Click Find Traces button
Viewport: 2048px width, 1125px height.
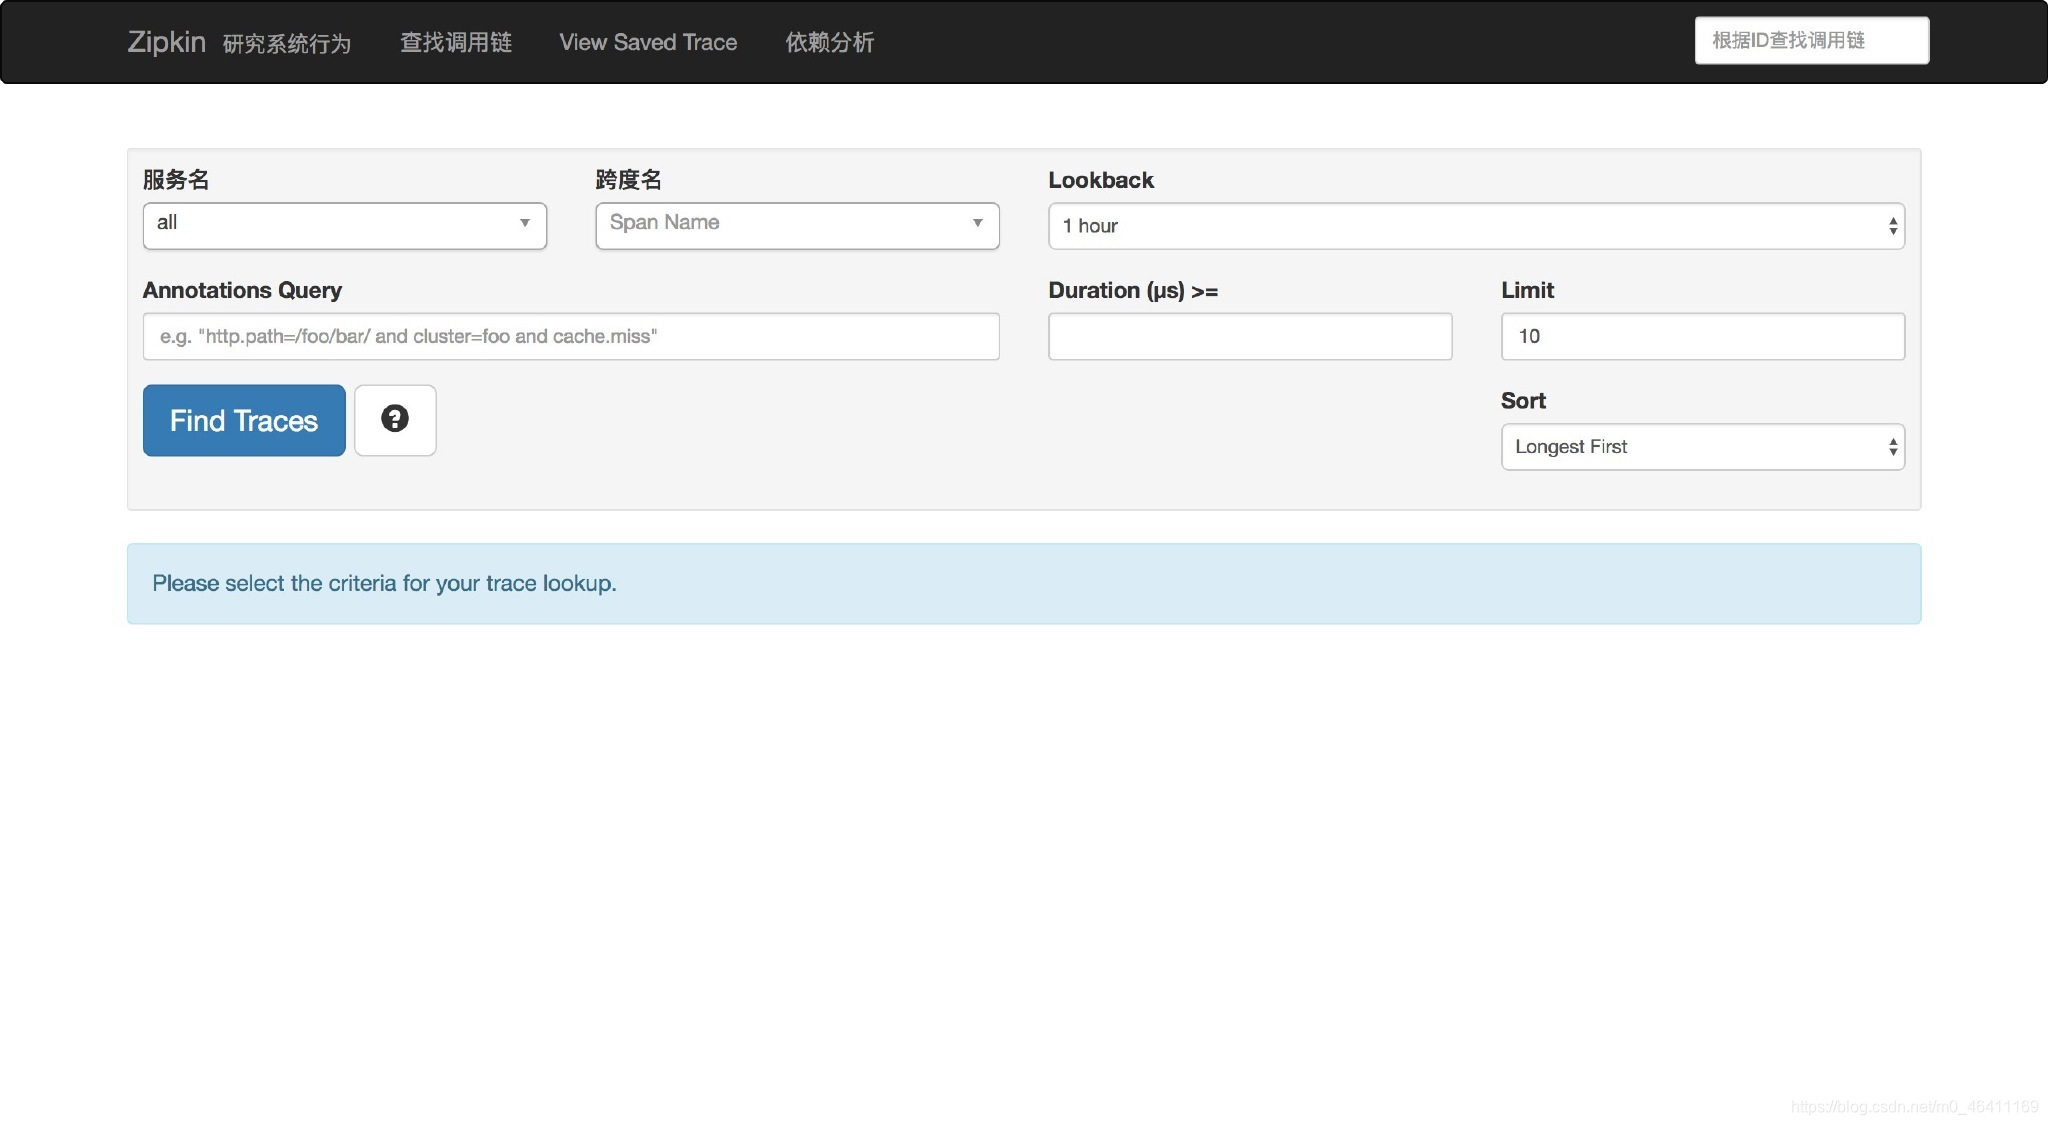(x=244, y=420)
